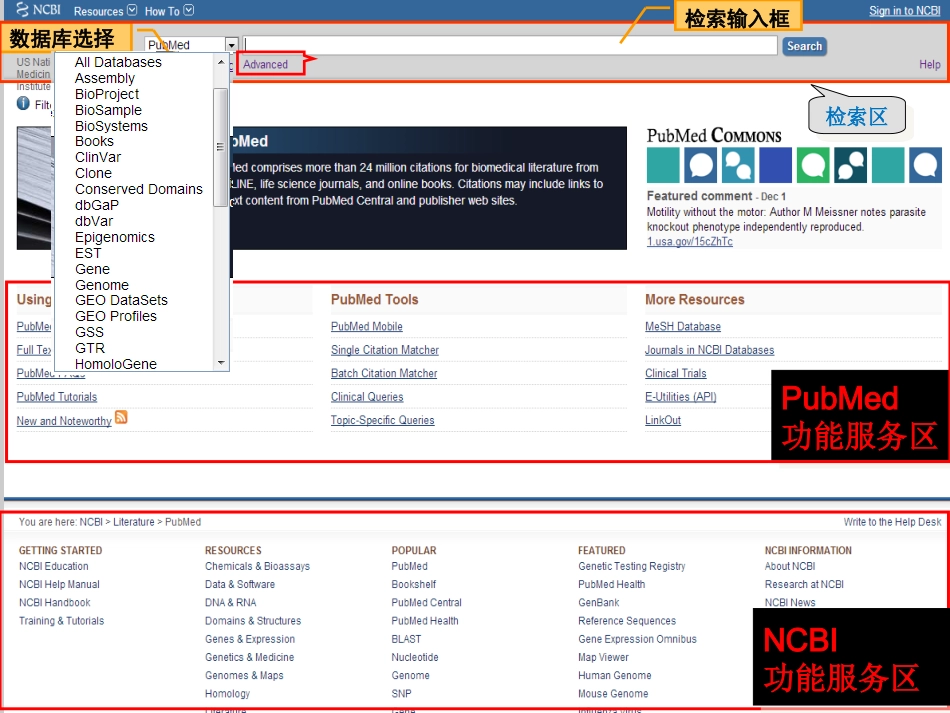Expand the How To menu
The width and height of the screenshot is (950, 713).
coord(169,11)
